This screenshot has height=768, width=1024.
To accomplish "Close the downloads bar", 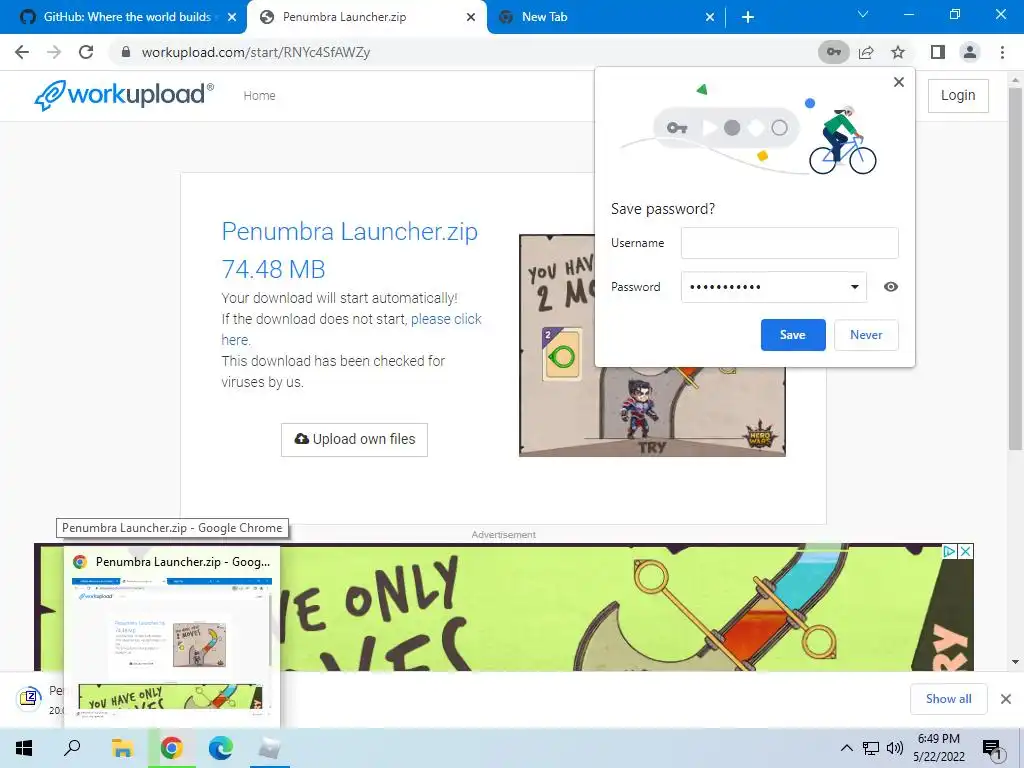I will click(x=1005, y=699).
